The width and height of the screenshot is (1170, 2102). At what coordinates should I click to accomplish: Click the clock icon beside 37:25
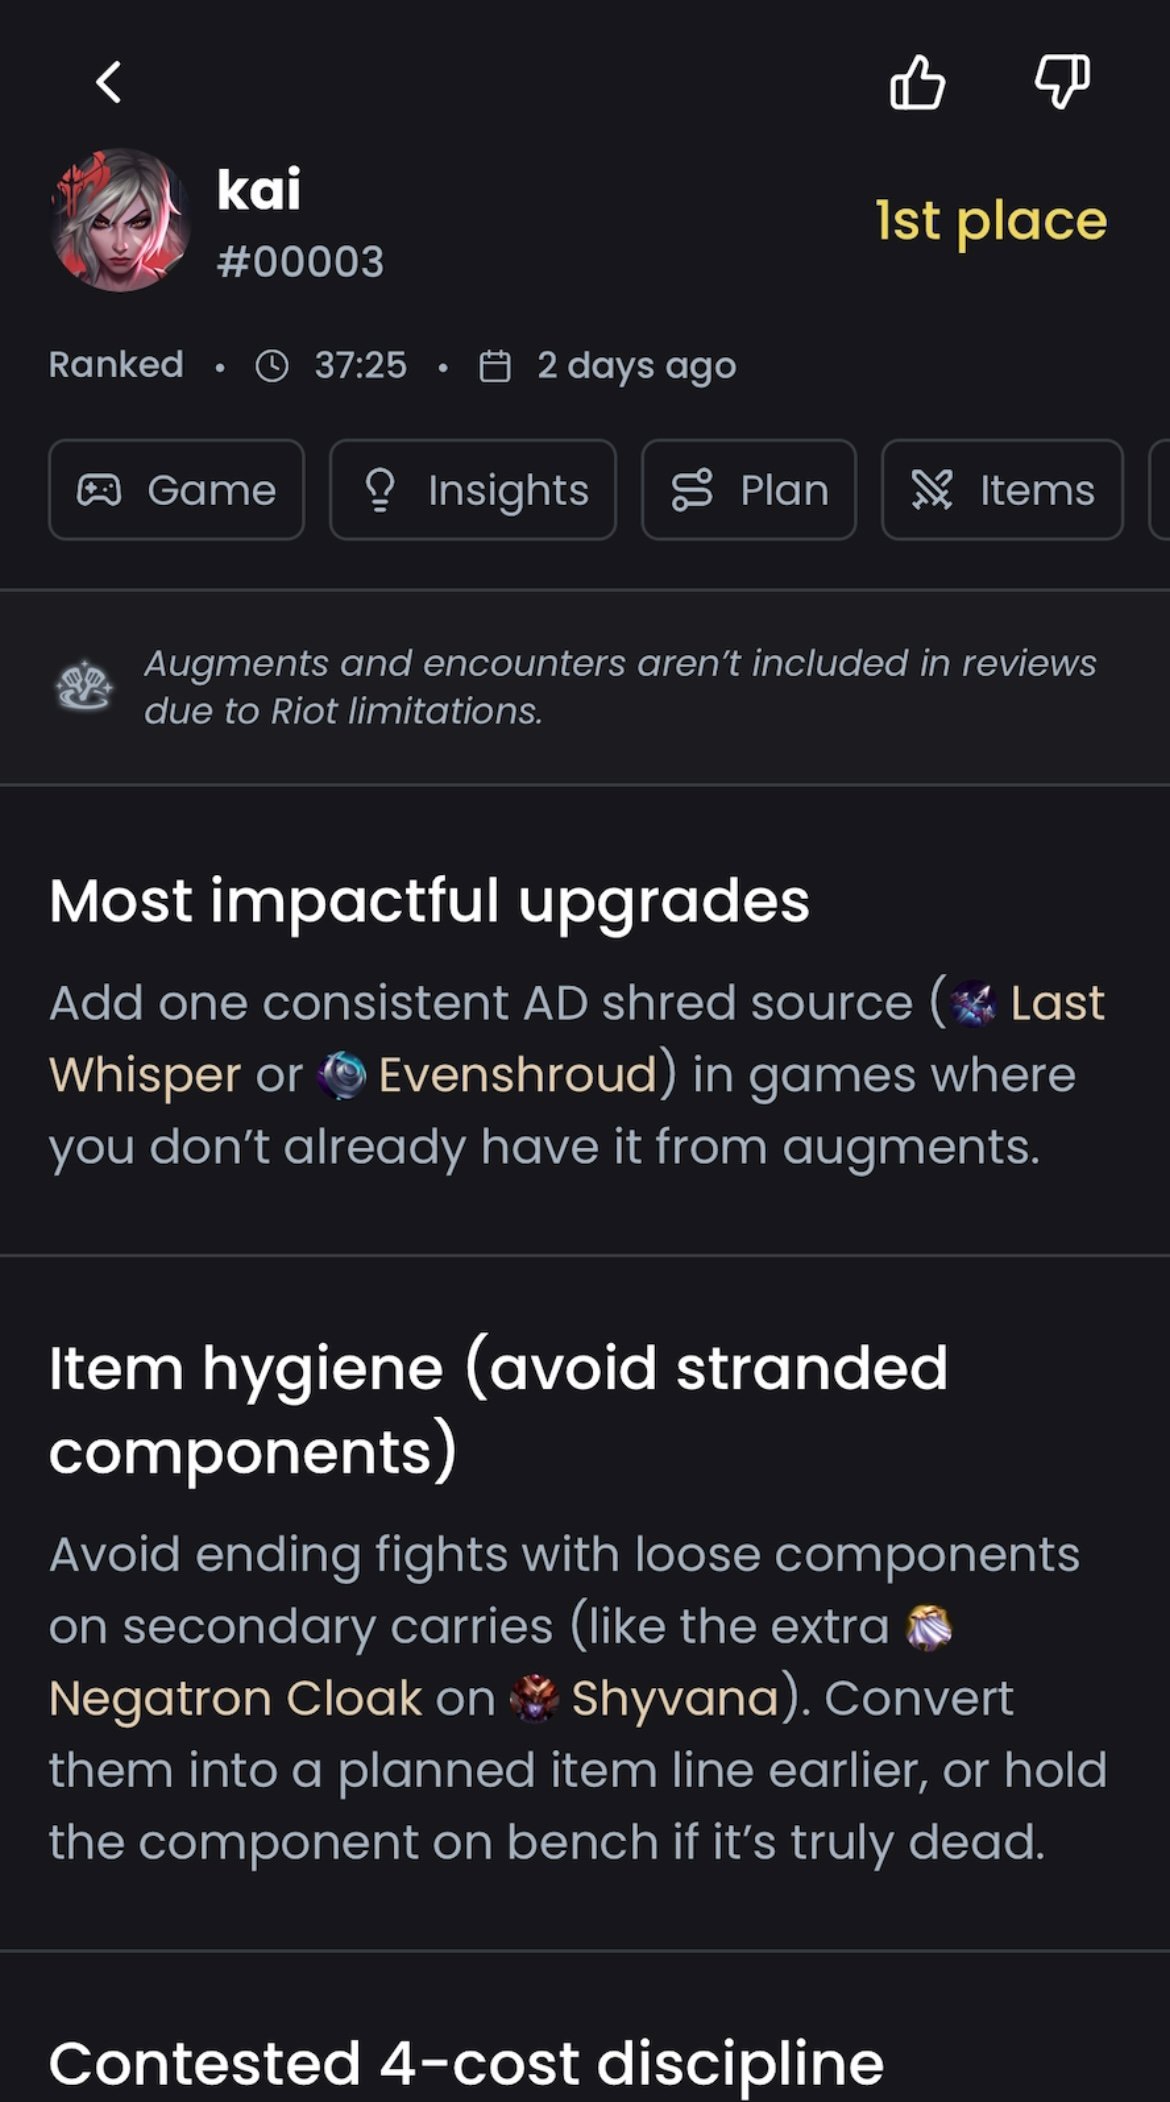272,366
